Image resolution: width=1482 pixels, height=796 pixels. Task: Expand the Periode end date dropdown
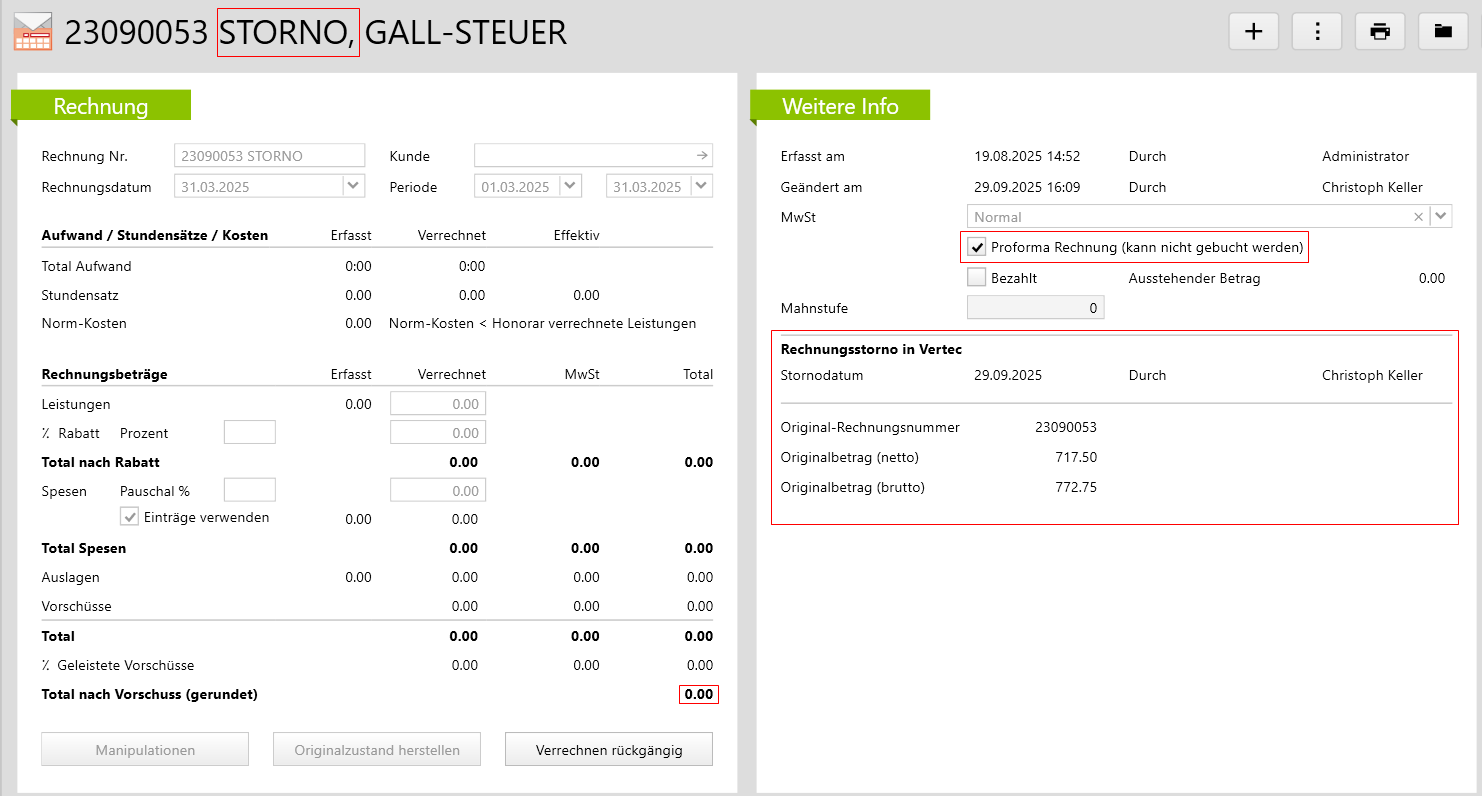[x=702, y=186]
